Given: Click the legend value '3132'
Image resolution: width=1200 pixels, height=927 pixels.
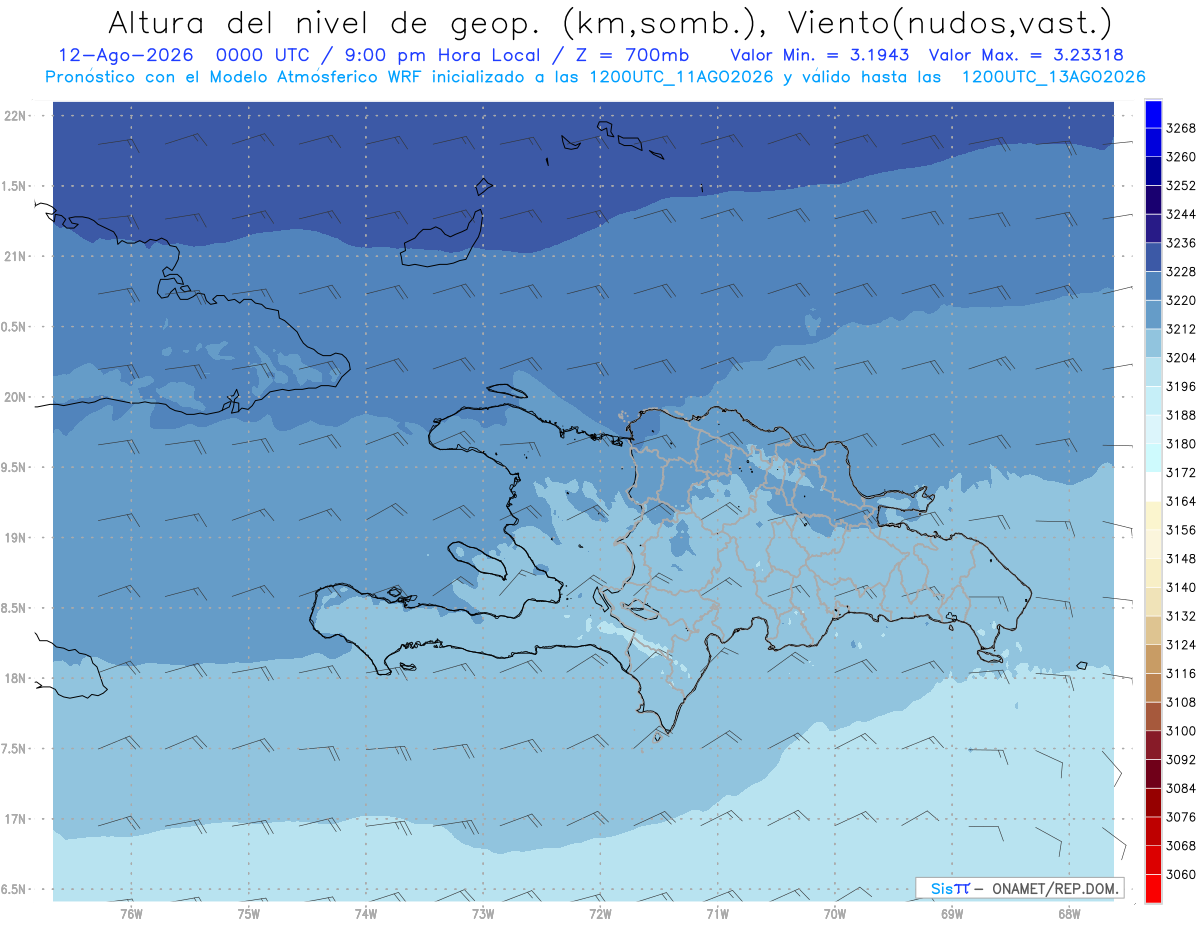Looking at the screenshot, I should (1181, 616).
